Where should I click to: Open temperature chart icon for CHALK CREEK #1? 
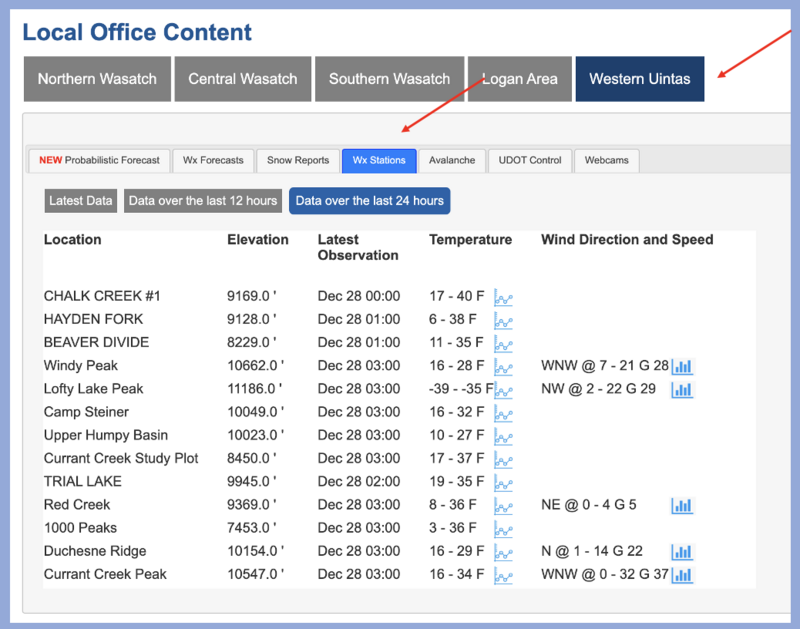(503, 298)
